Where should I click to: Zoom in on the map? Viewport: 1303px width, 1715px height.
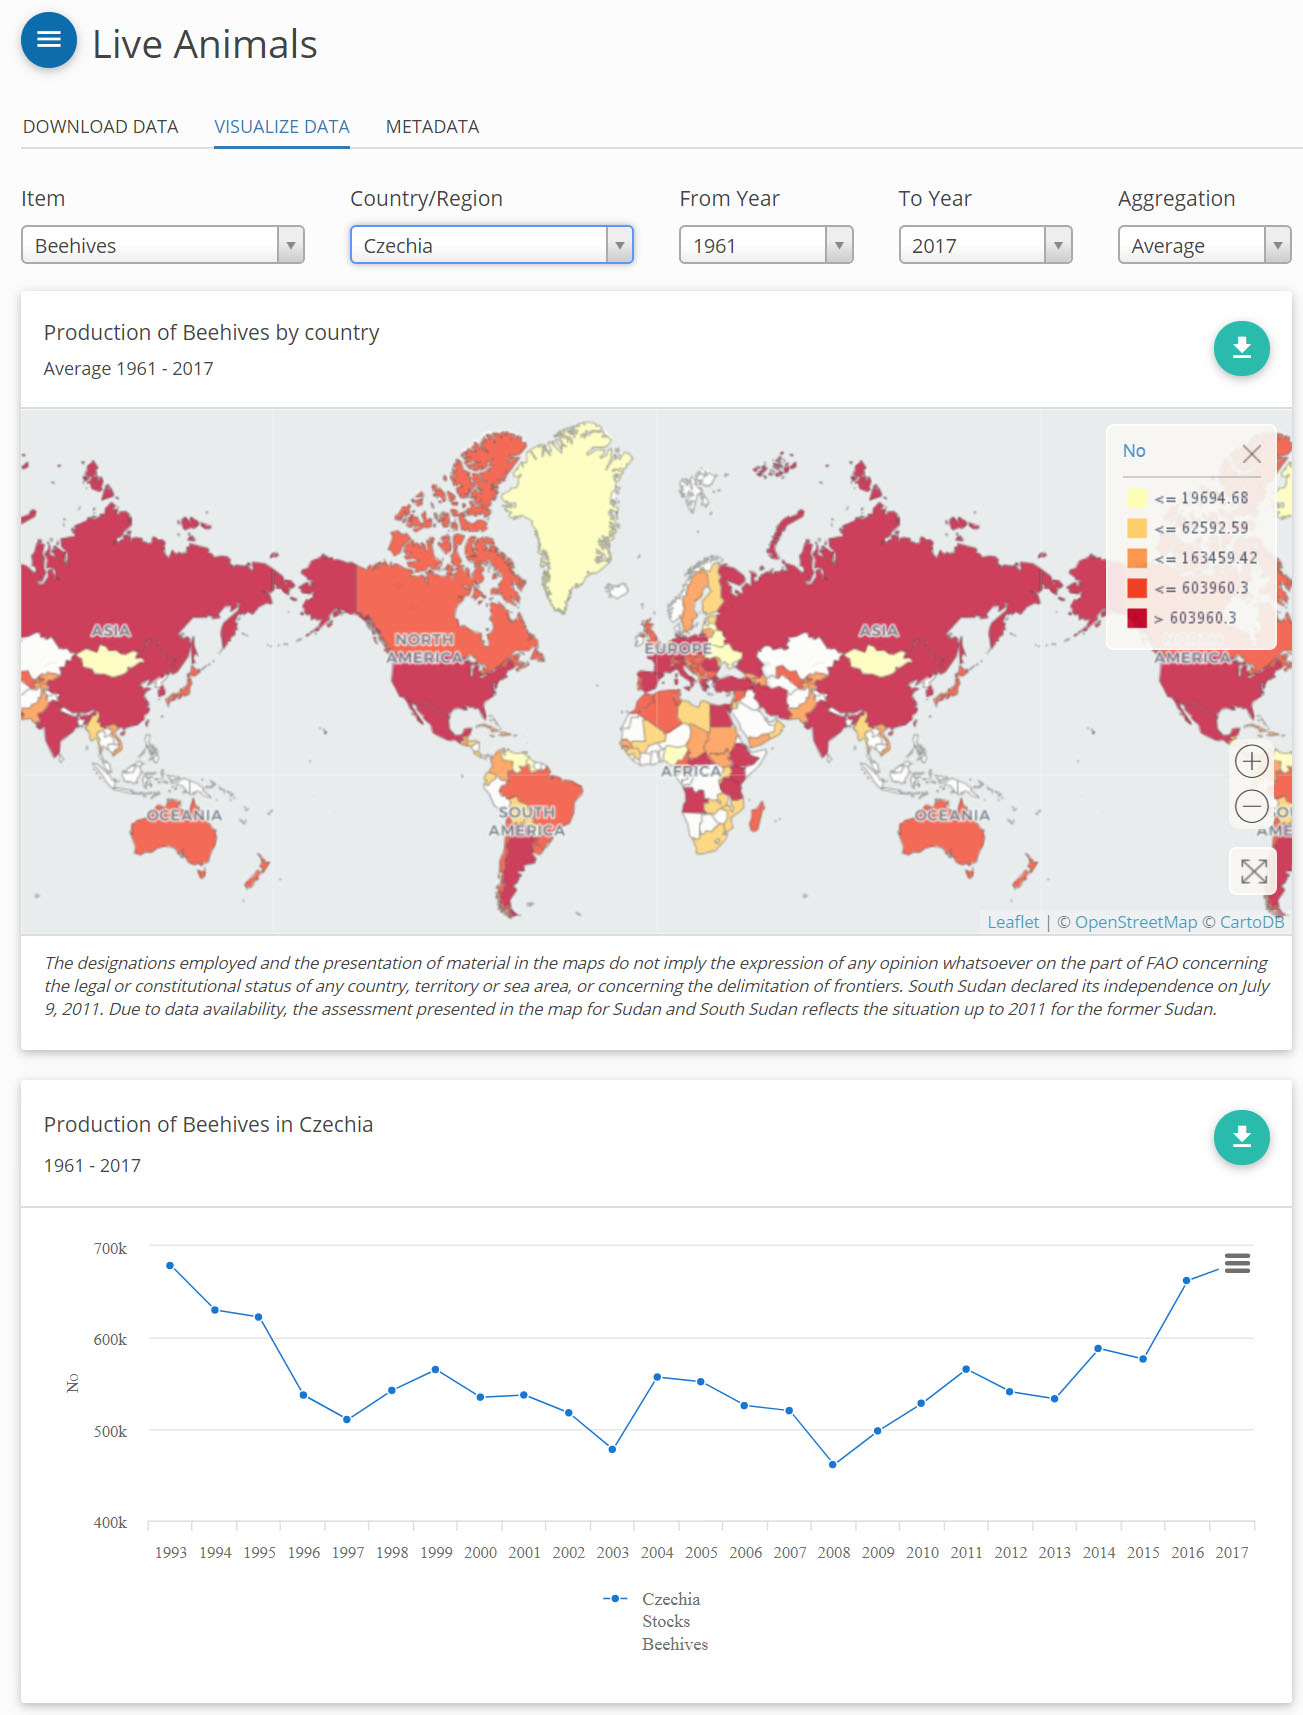tap(1251, 762)
